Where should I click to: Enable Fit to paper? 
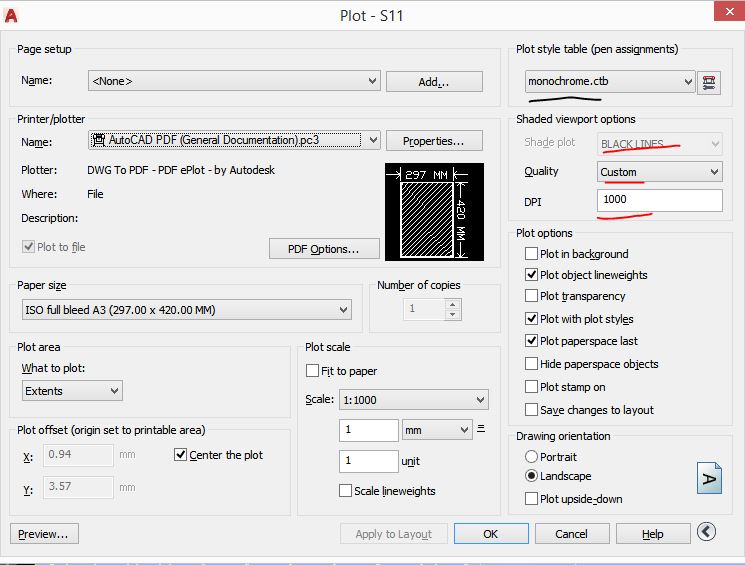pos(312,371)
